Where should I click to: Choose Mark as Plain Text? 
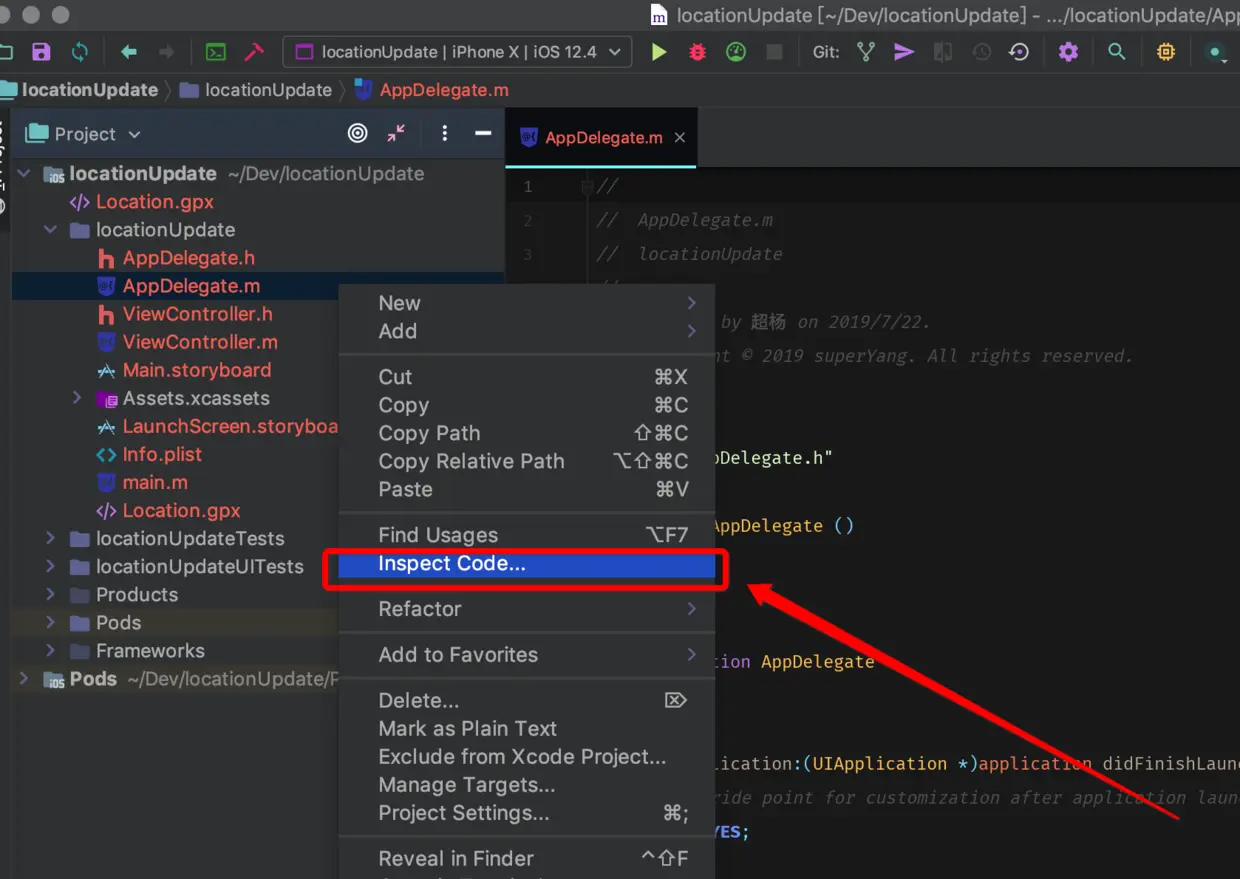pyautogui.click(x=527, y=729)
